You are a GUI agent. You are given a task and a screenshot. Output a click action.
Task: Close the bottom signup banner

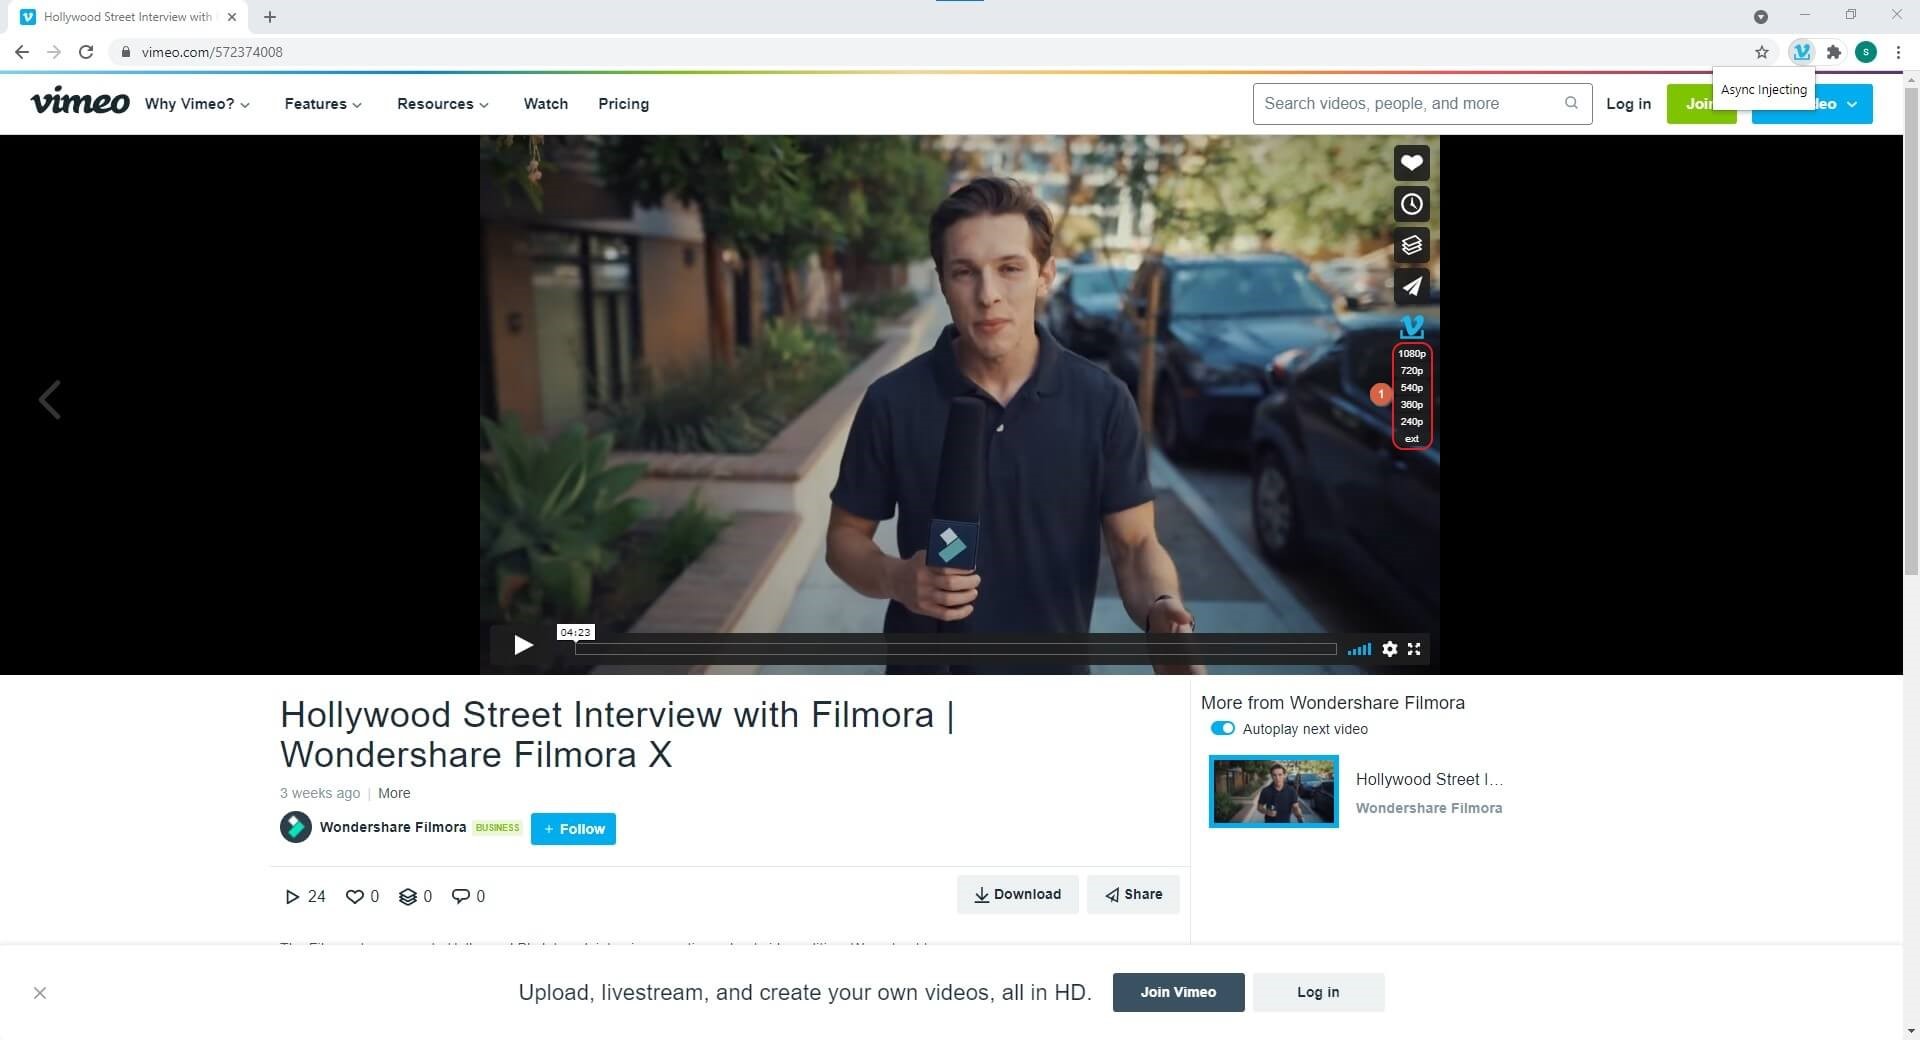click(x=40, y=993)
